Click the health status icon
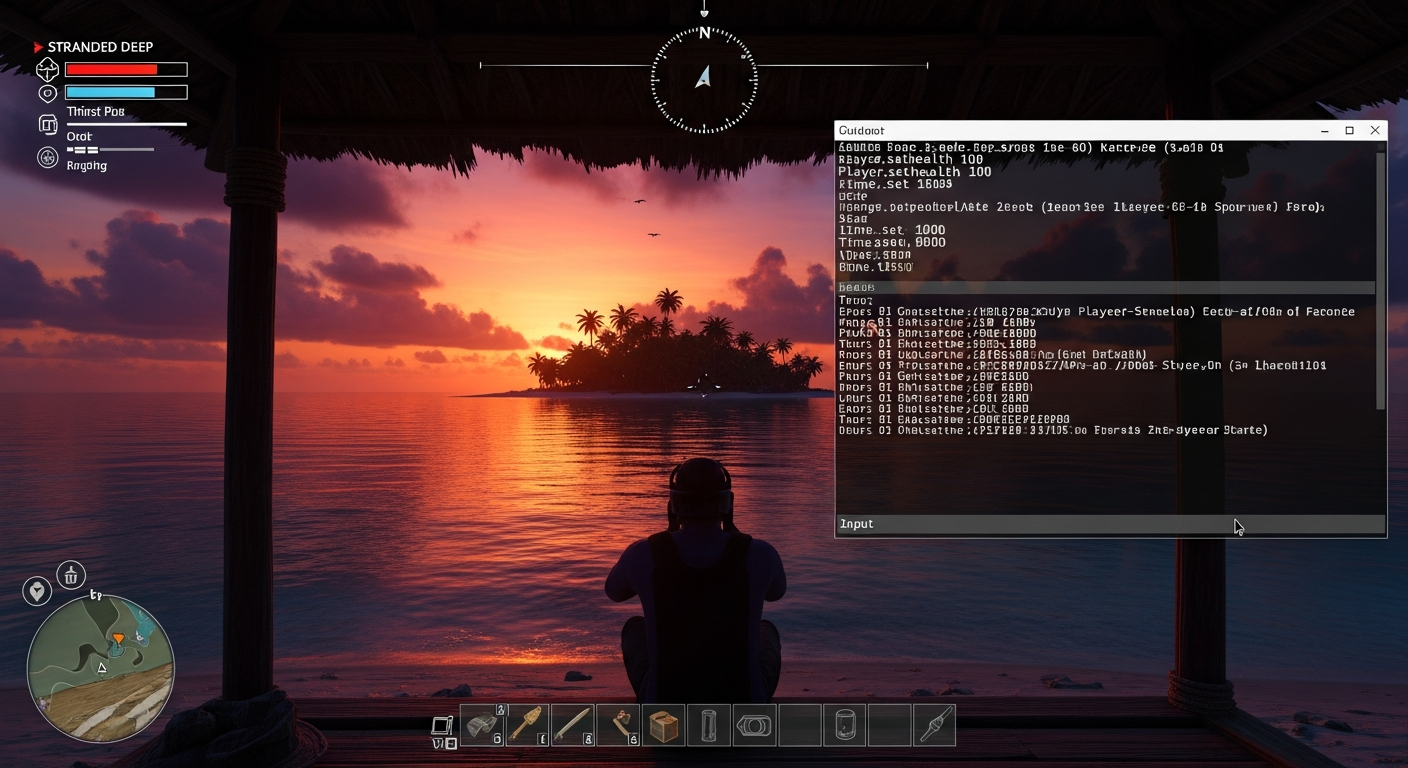 coord(47,69)
